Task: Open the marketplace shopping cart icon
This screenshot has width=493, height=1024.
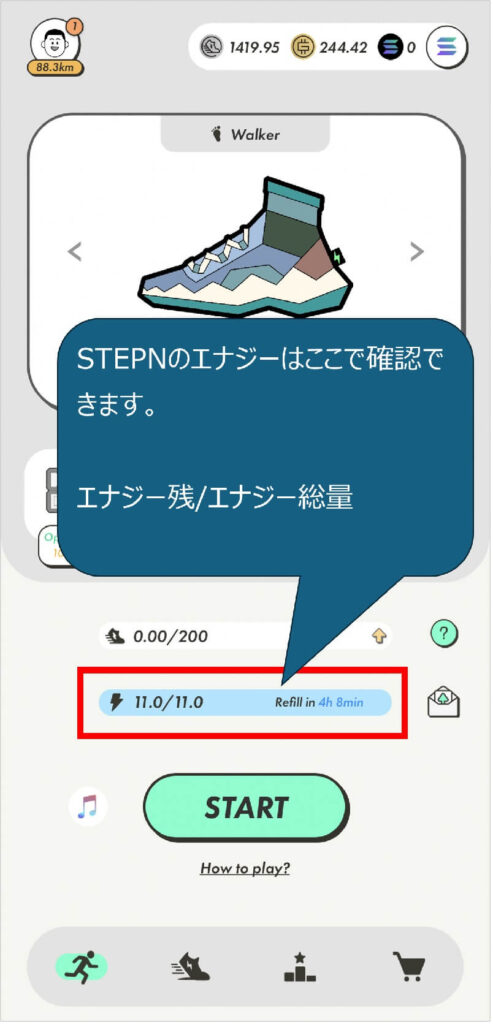Action: coord(408,967)
